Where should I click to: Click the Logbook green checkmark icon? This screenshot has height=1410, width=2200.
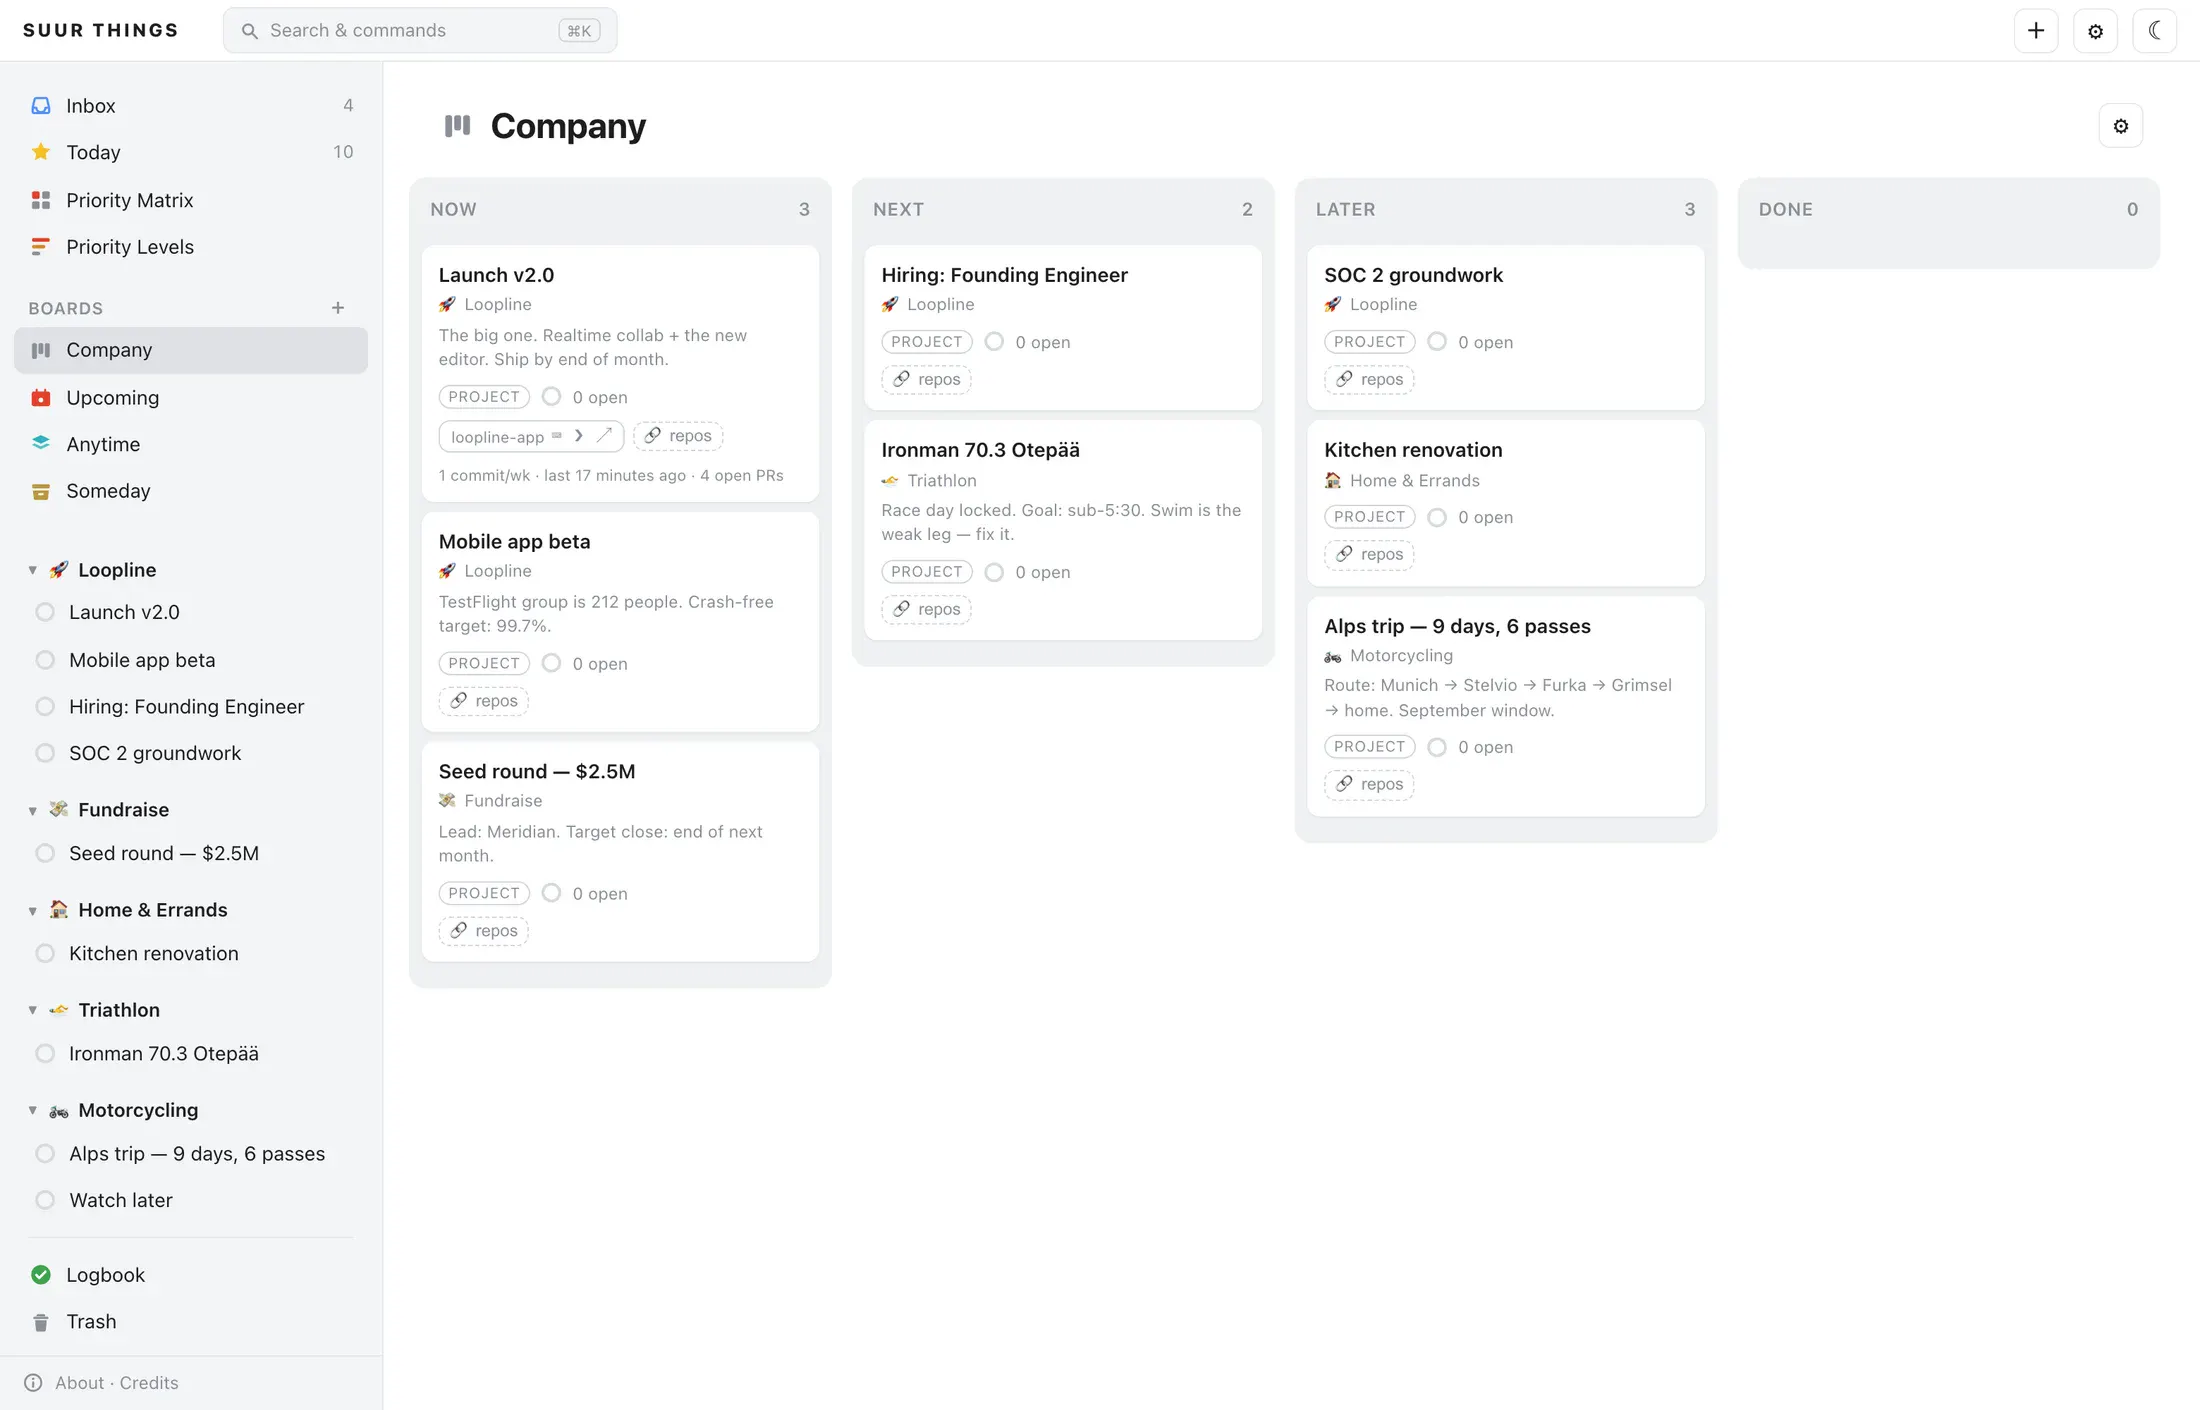coord(41,1274)
